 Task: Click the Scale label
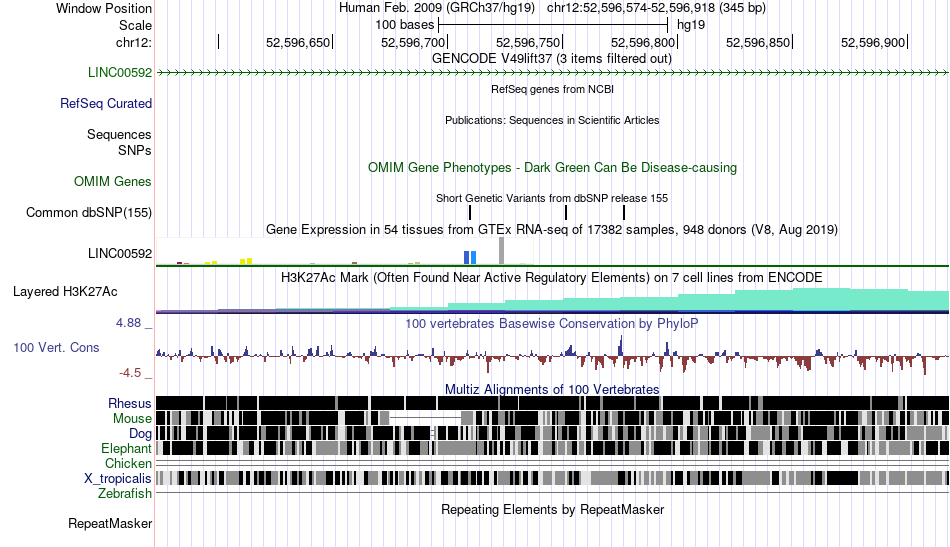pos(136,25)
